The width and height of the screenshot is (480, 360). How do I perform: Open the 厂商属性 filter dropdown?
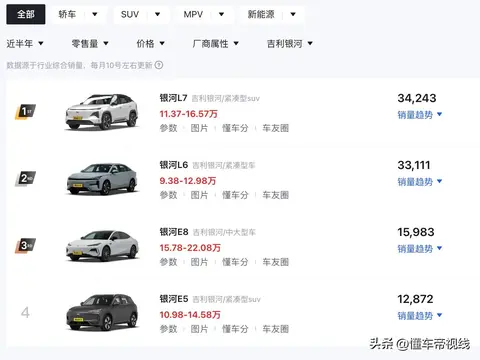click(x=216, y=43)
